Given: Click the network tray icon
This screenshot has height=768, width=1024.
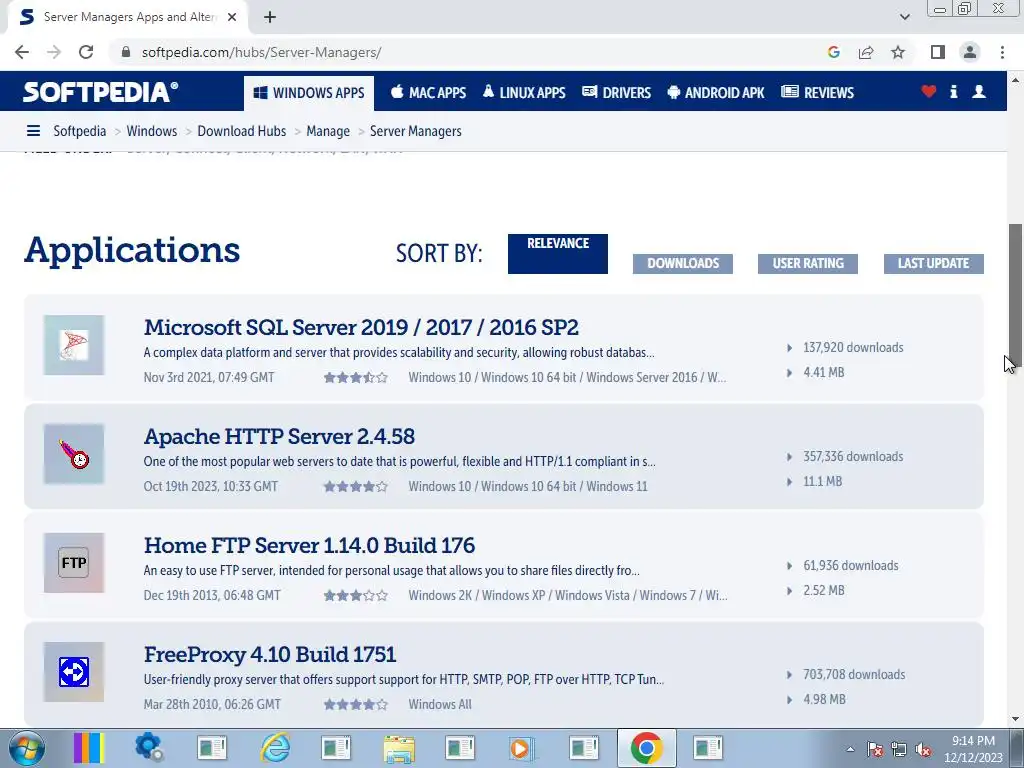Looking at the screenshot, I should 899,750.
